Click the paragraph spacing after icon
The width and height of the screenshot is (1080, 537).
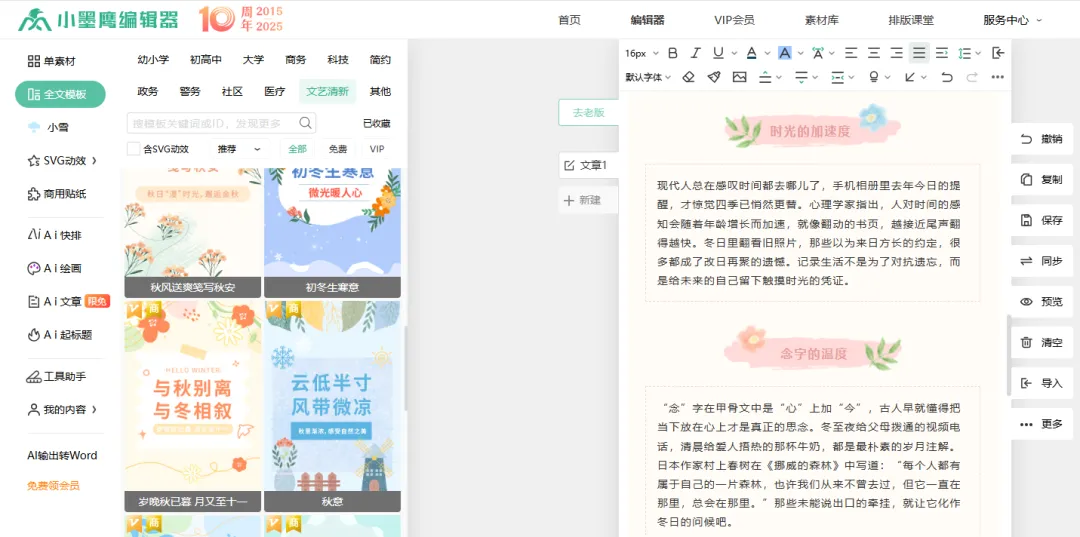801,77
